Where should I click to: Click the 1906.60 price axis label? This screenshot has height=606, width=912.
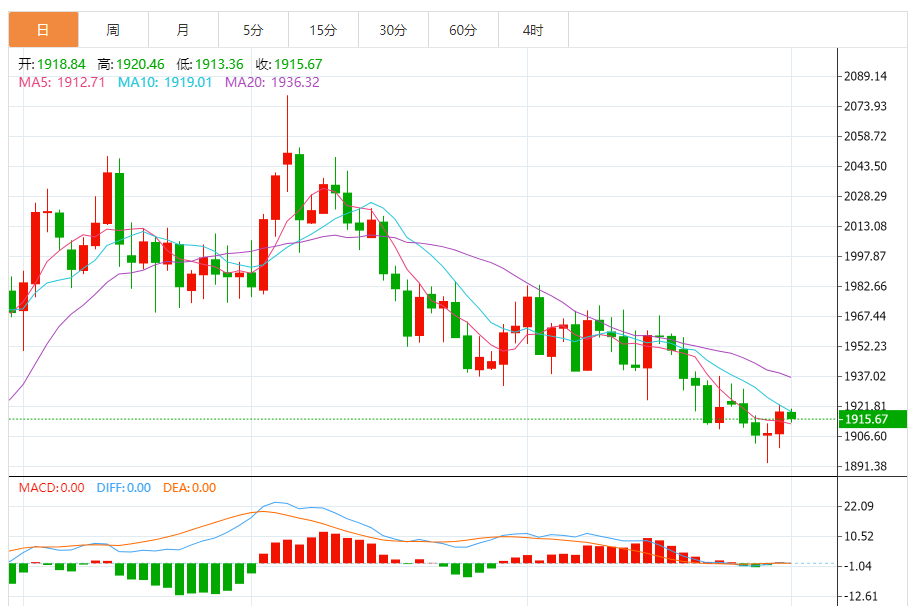coord(865,436)
